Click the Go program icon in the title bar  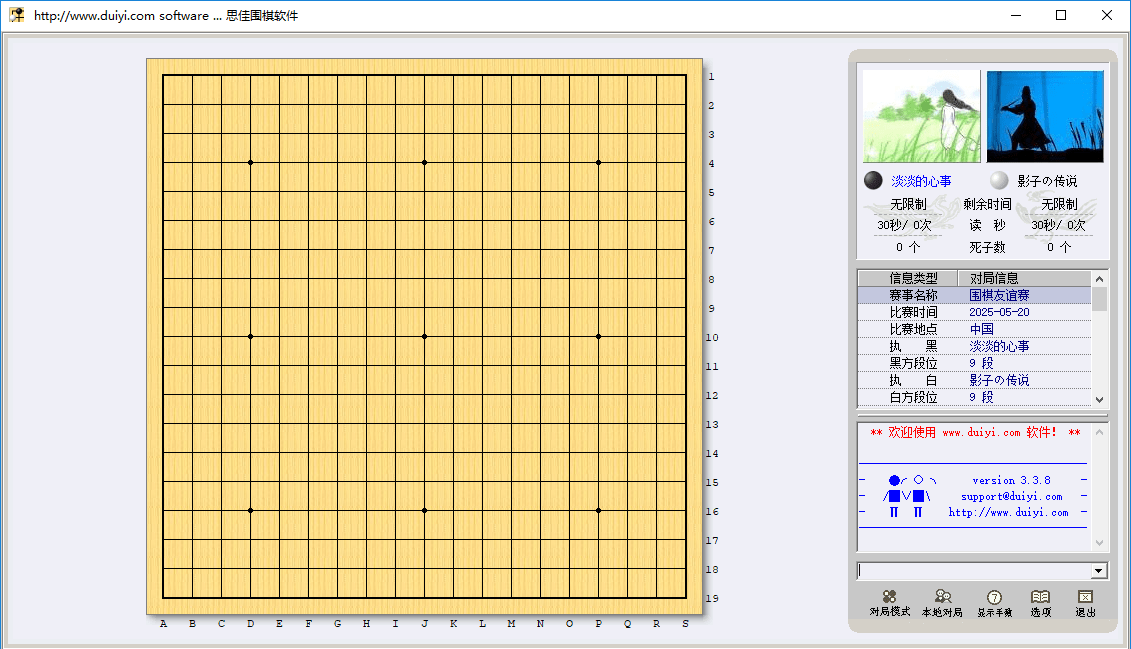tap(17, 14)
